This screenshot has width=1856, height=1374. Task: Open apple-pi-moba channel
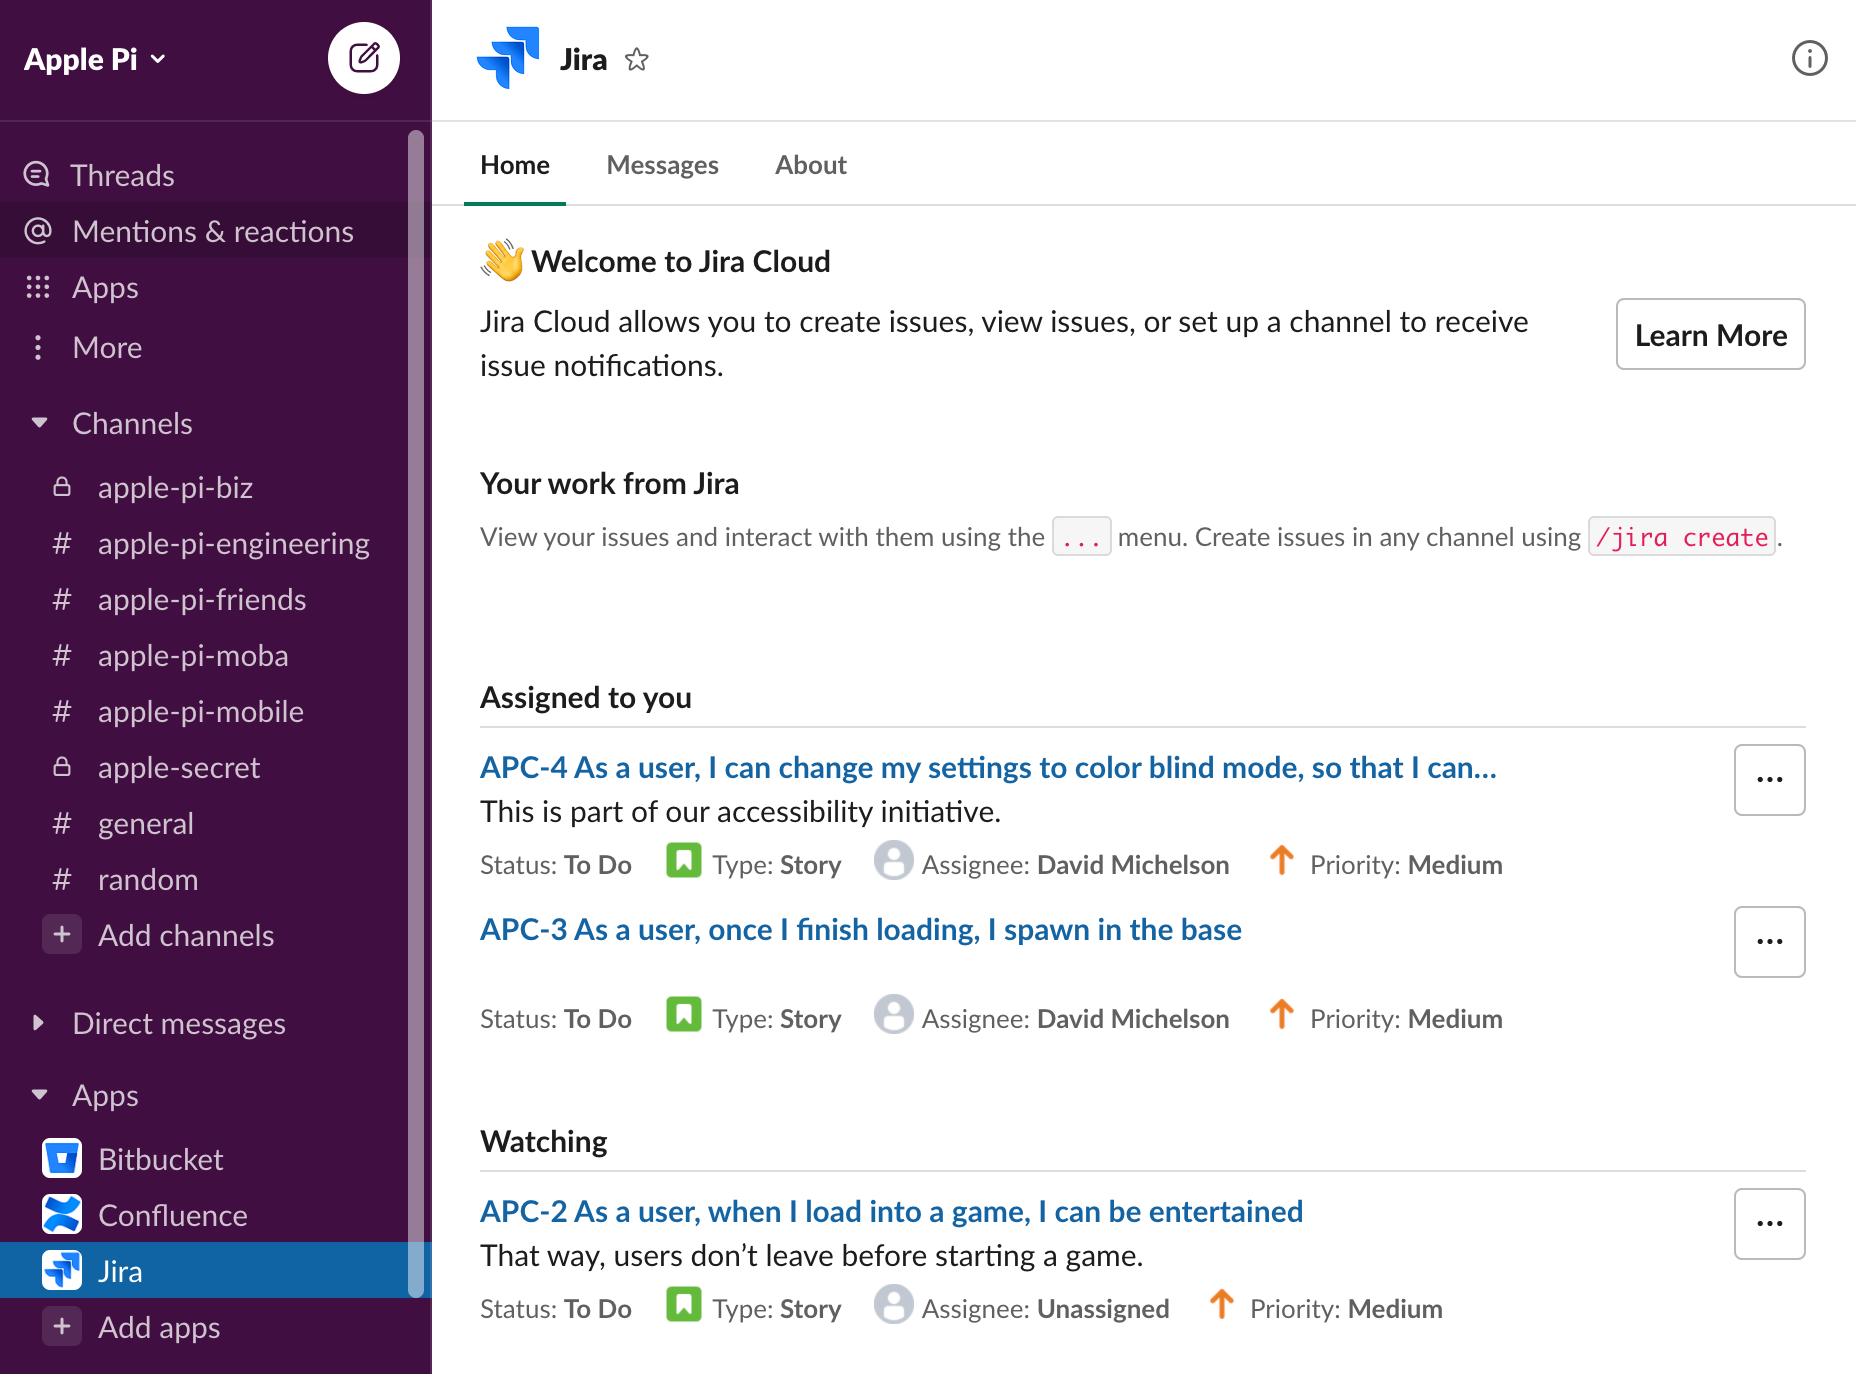(x=204, y=655)
